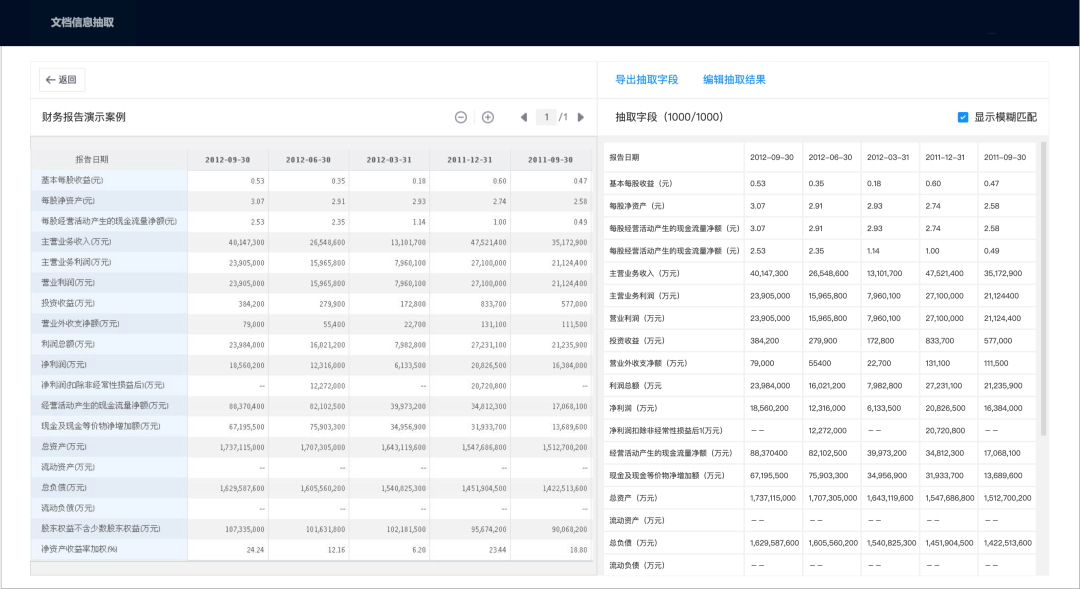Click 净利润扣除非经常性损益后1(万元) field
This screenshot has height=589, width=1080.
(x=666, y=431)
